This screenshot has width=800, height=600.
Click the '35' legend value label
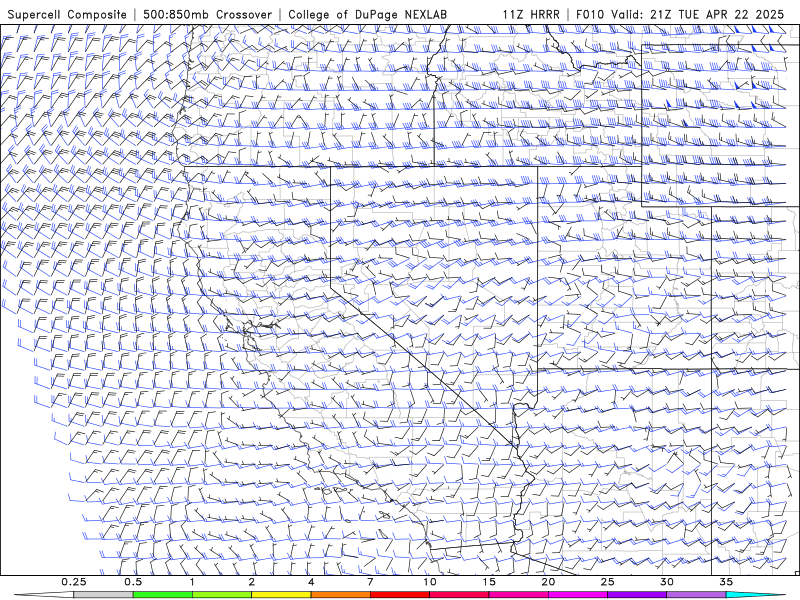726,582
